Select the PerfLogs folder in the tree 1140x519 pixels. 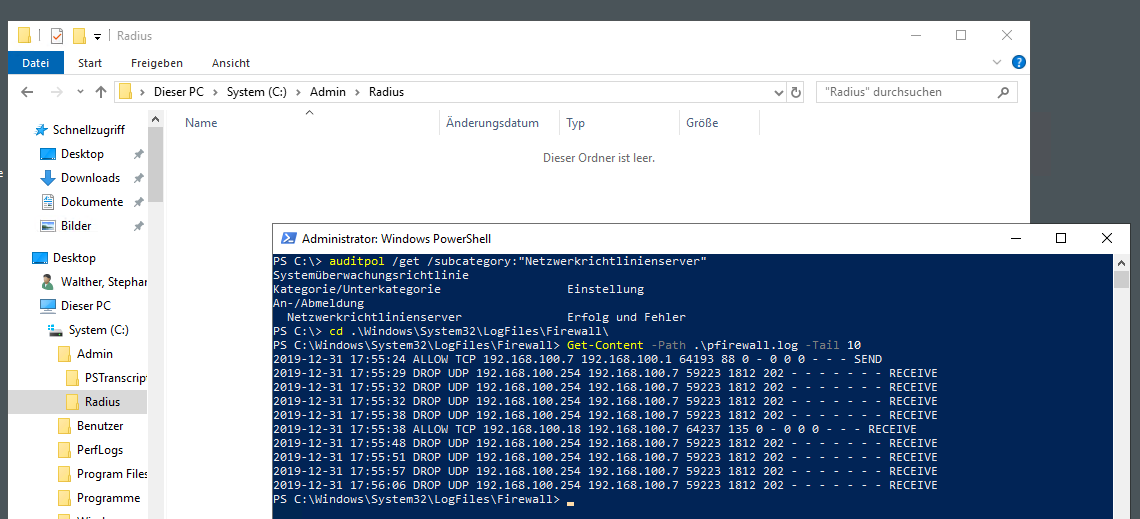(100, 450)
